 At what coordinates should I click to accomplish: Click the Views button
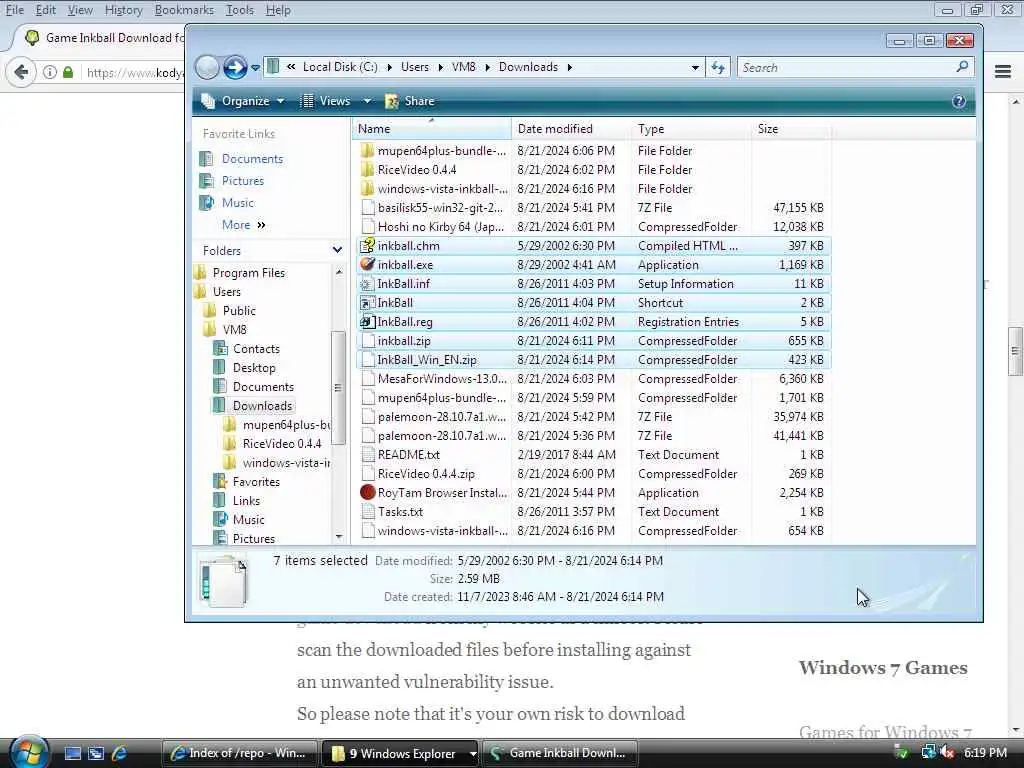325,101
